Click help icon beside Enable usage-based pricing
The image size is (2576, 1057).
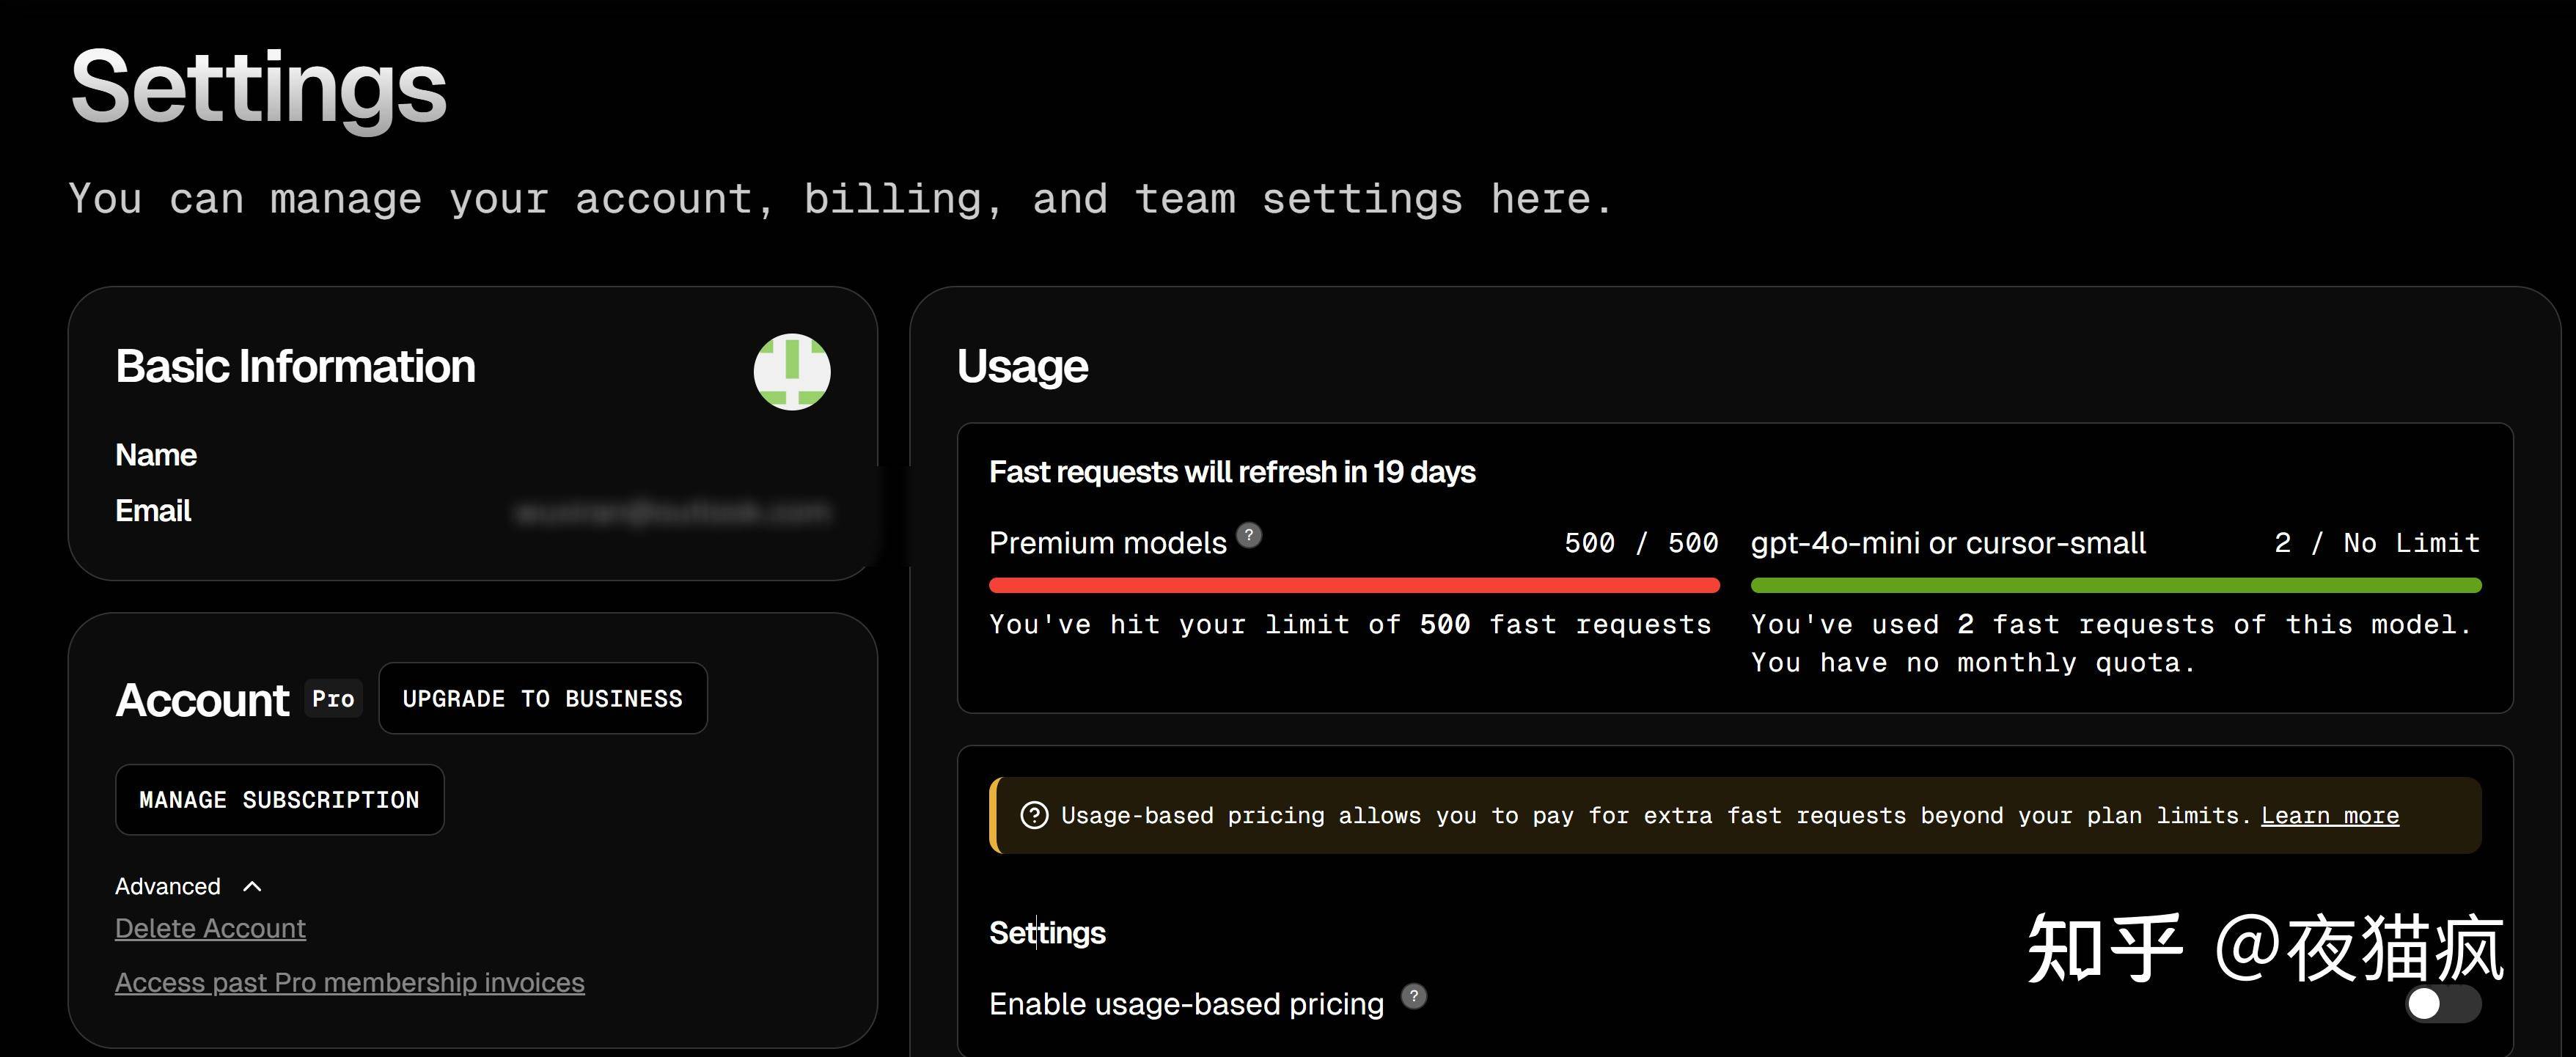pyautogui.click(x=1413, y=996)
